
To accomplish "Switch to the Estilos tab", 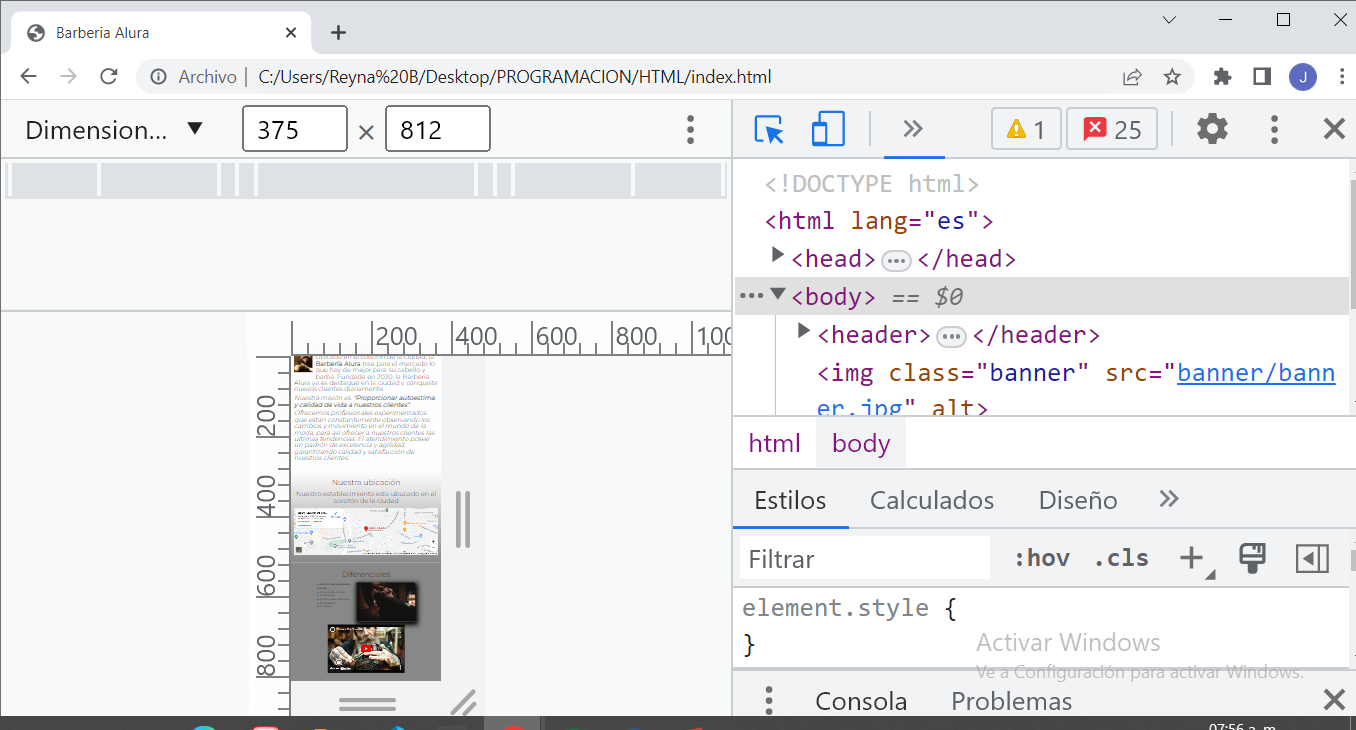I will (790, 500).
